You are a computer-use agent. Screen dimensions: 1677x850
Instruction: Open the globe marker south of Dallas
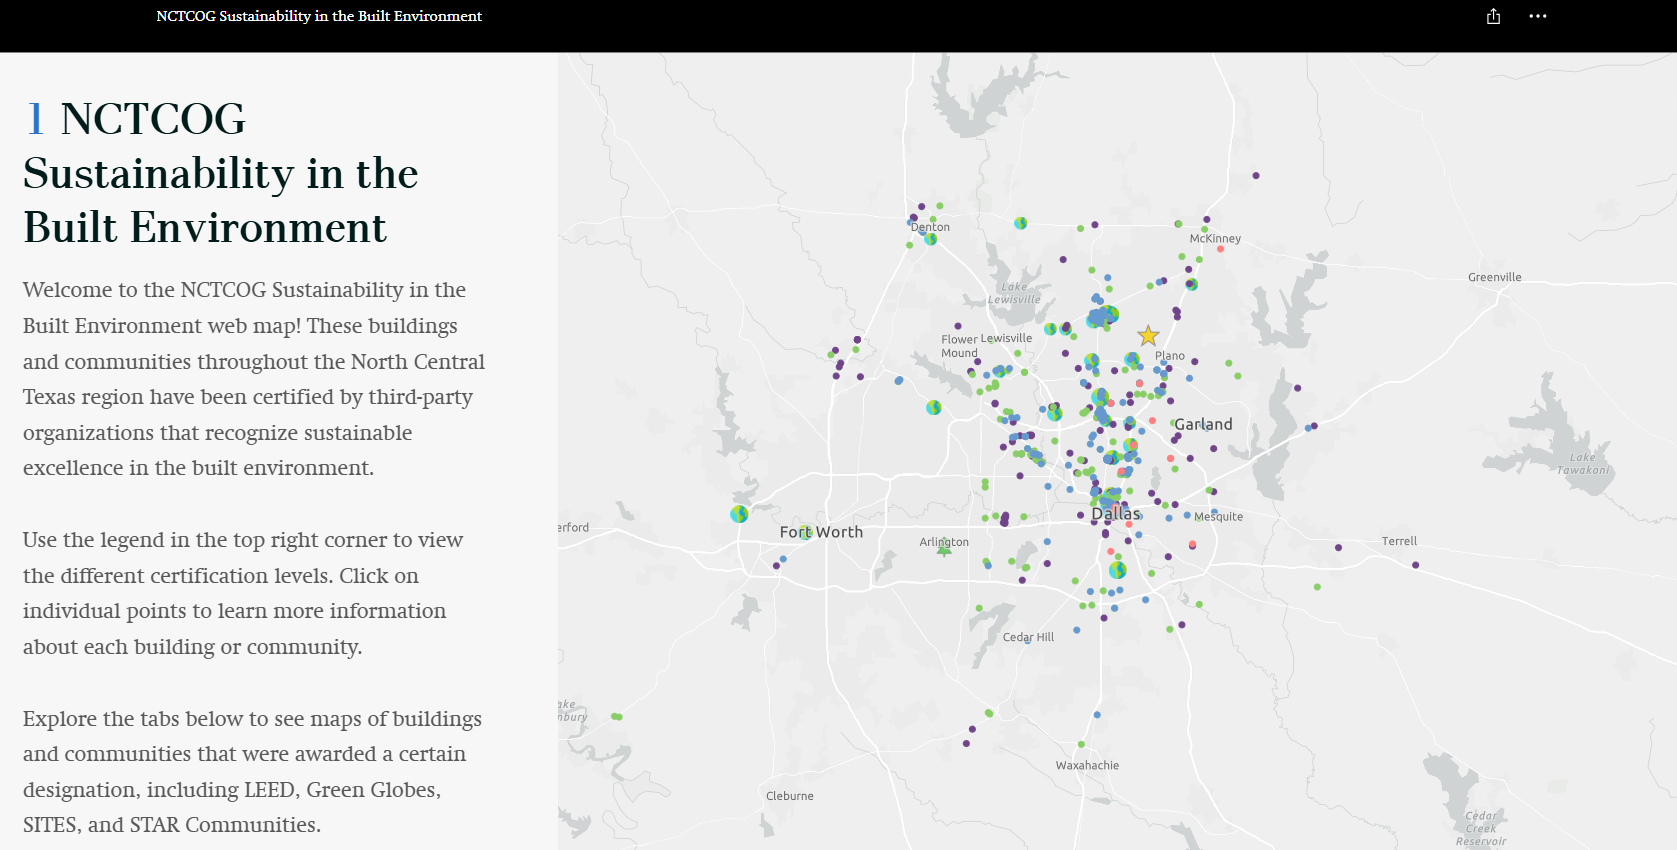(x=1118, y=570)
